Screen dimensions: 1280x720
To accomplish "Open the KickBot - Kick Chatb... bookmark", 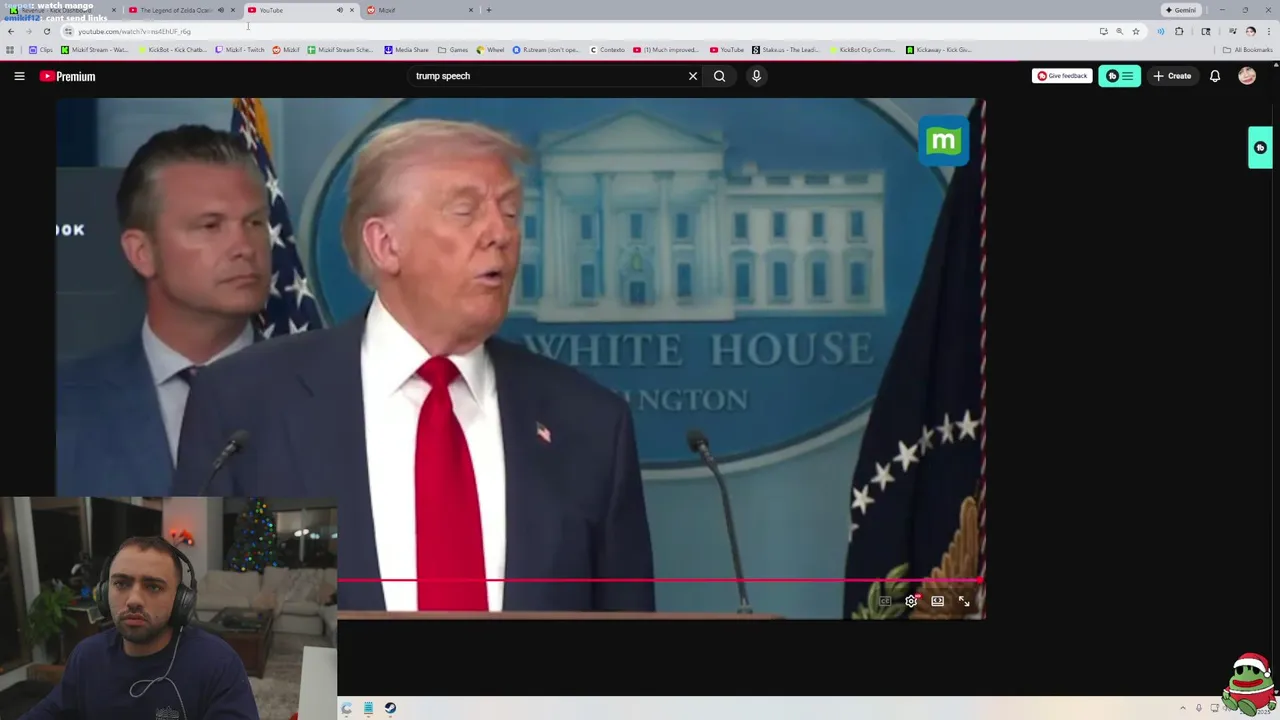I will pyautogui.click(x=172, y=50).
